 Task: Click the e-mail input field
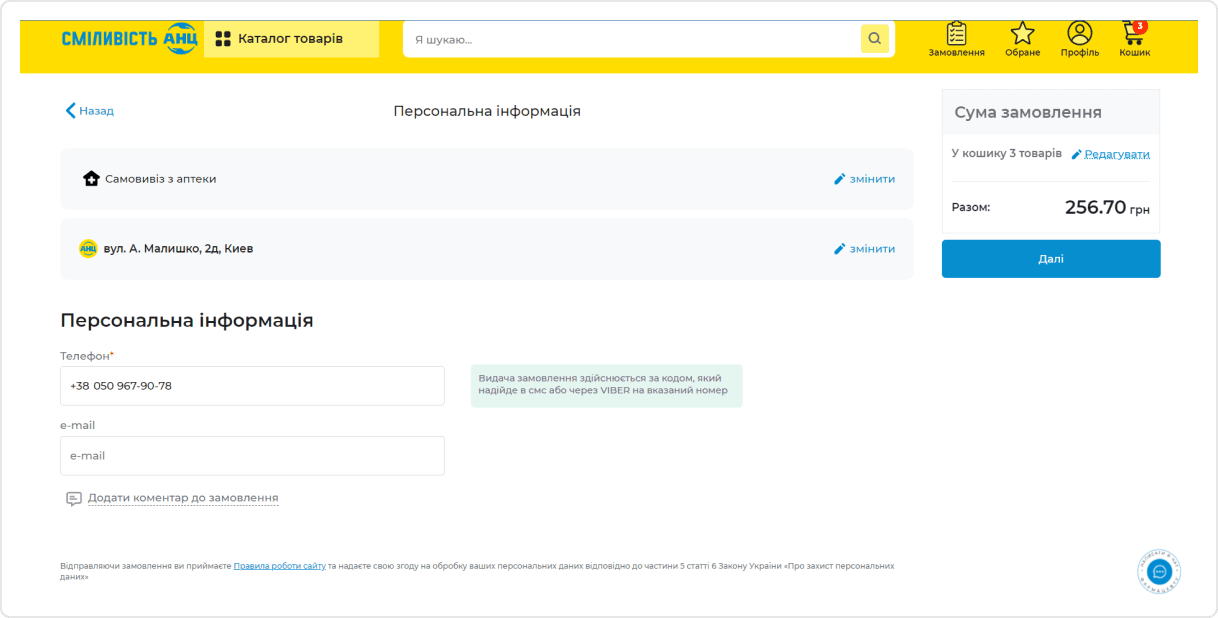[x=252, y=455]
